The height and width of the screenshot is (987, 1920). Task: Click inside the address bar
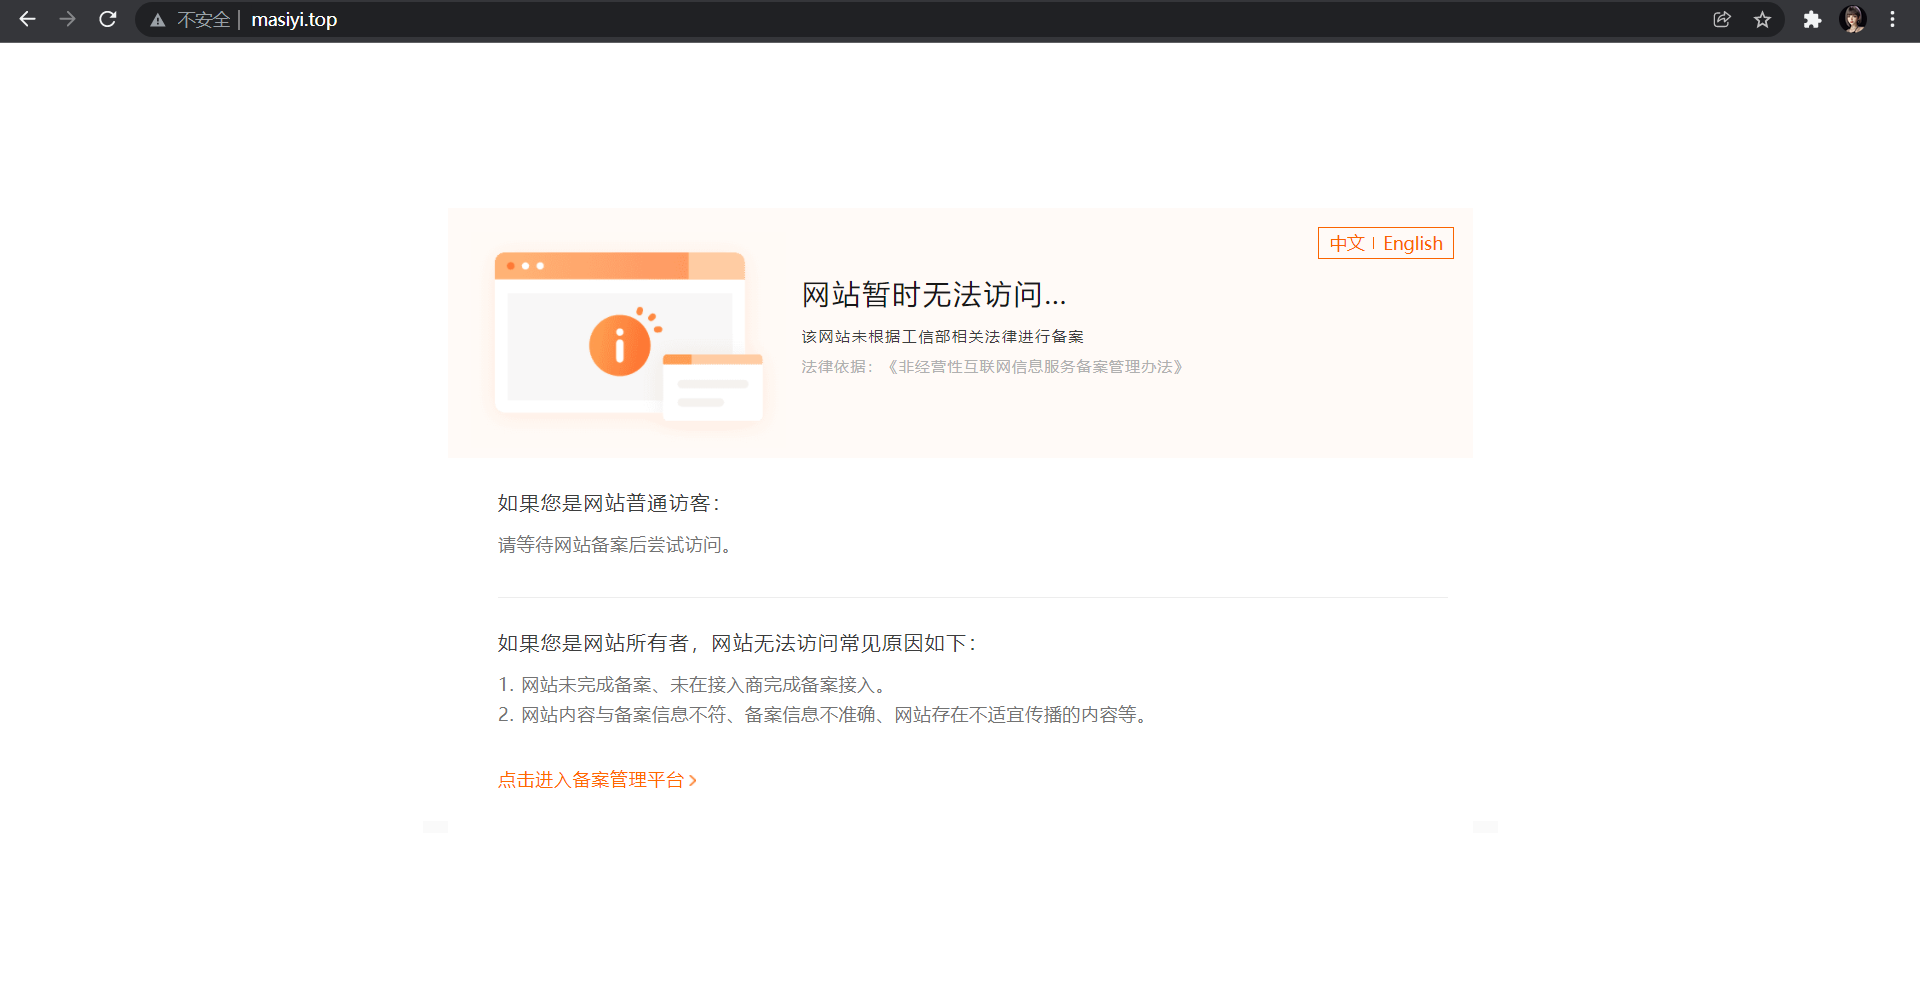click(x=700, y=19)
